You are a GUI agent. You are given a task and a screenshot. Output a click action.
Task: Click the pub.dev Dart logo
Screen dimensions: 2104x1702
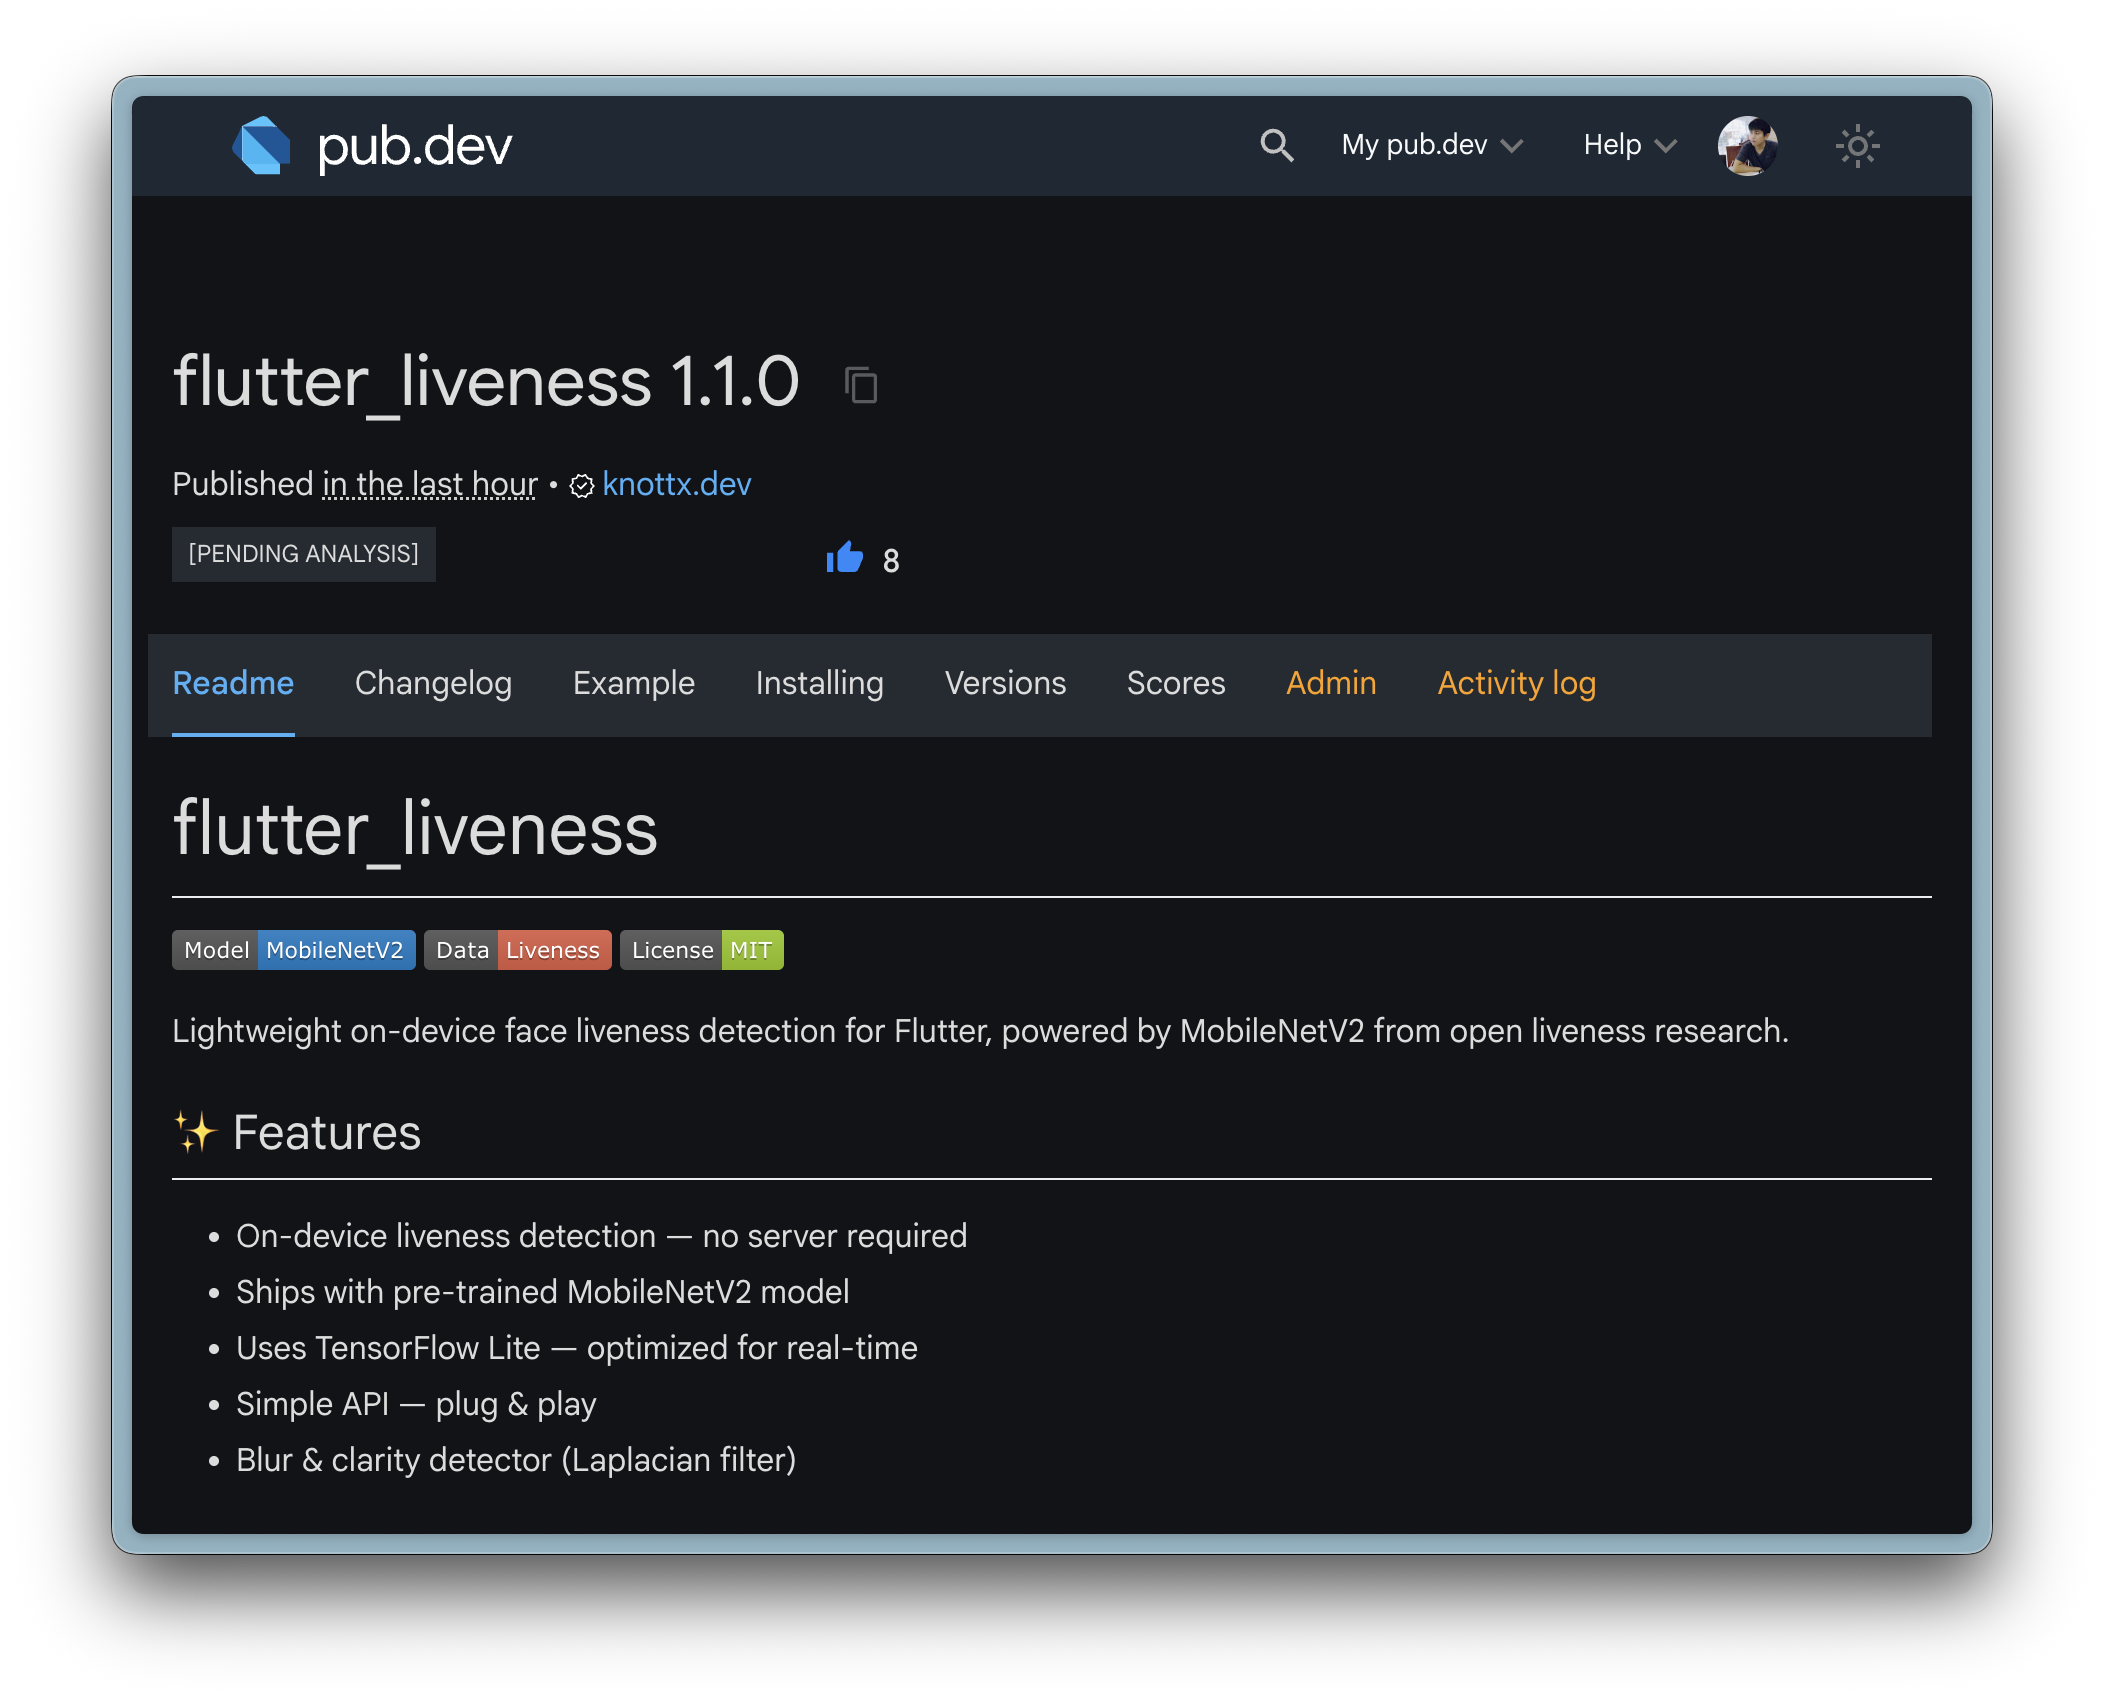262,145
